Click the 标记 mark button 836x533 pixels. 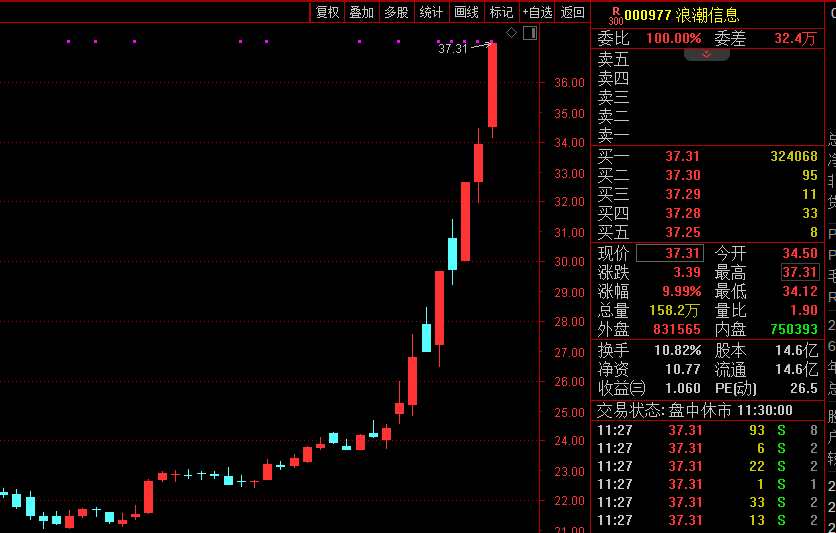[x=501, y=12]
